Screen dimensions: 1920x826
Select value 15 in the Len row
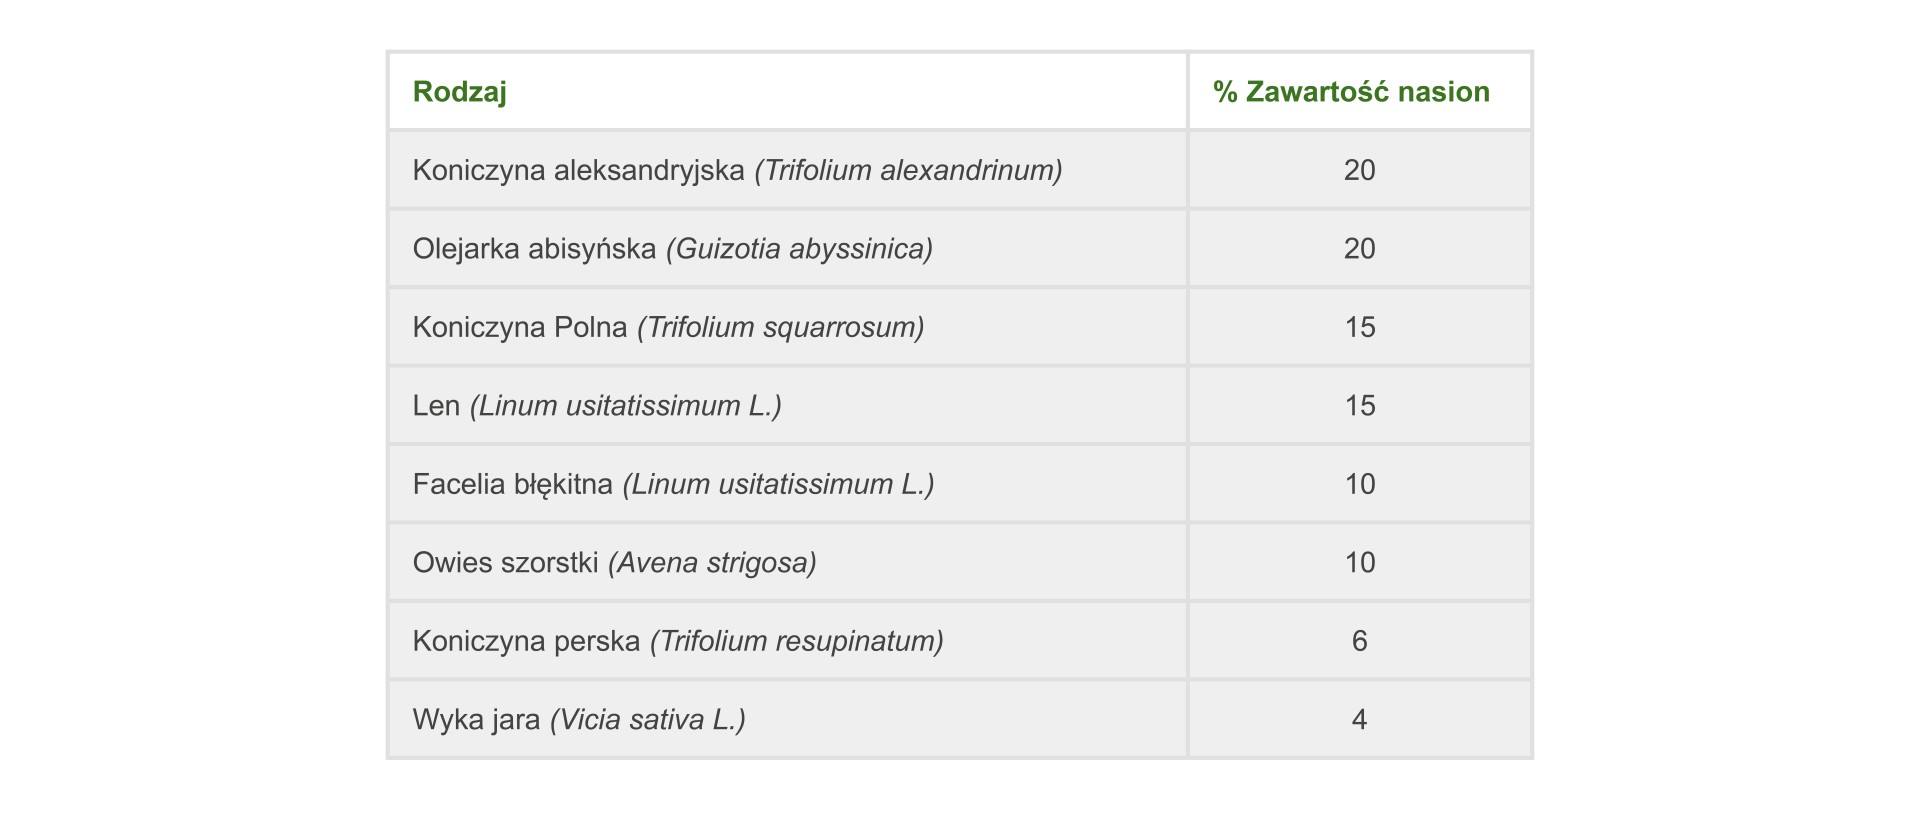click(1360, 406)
